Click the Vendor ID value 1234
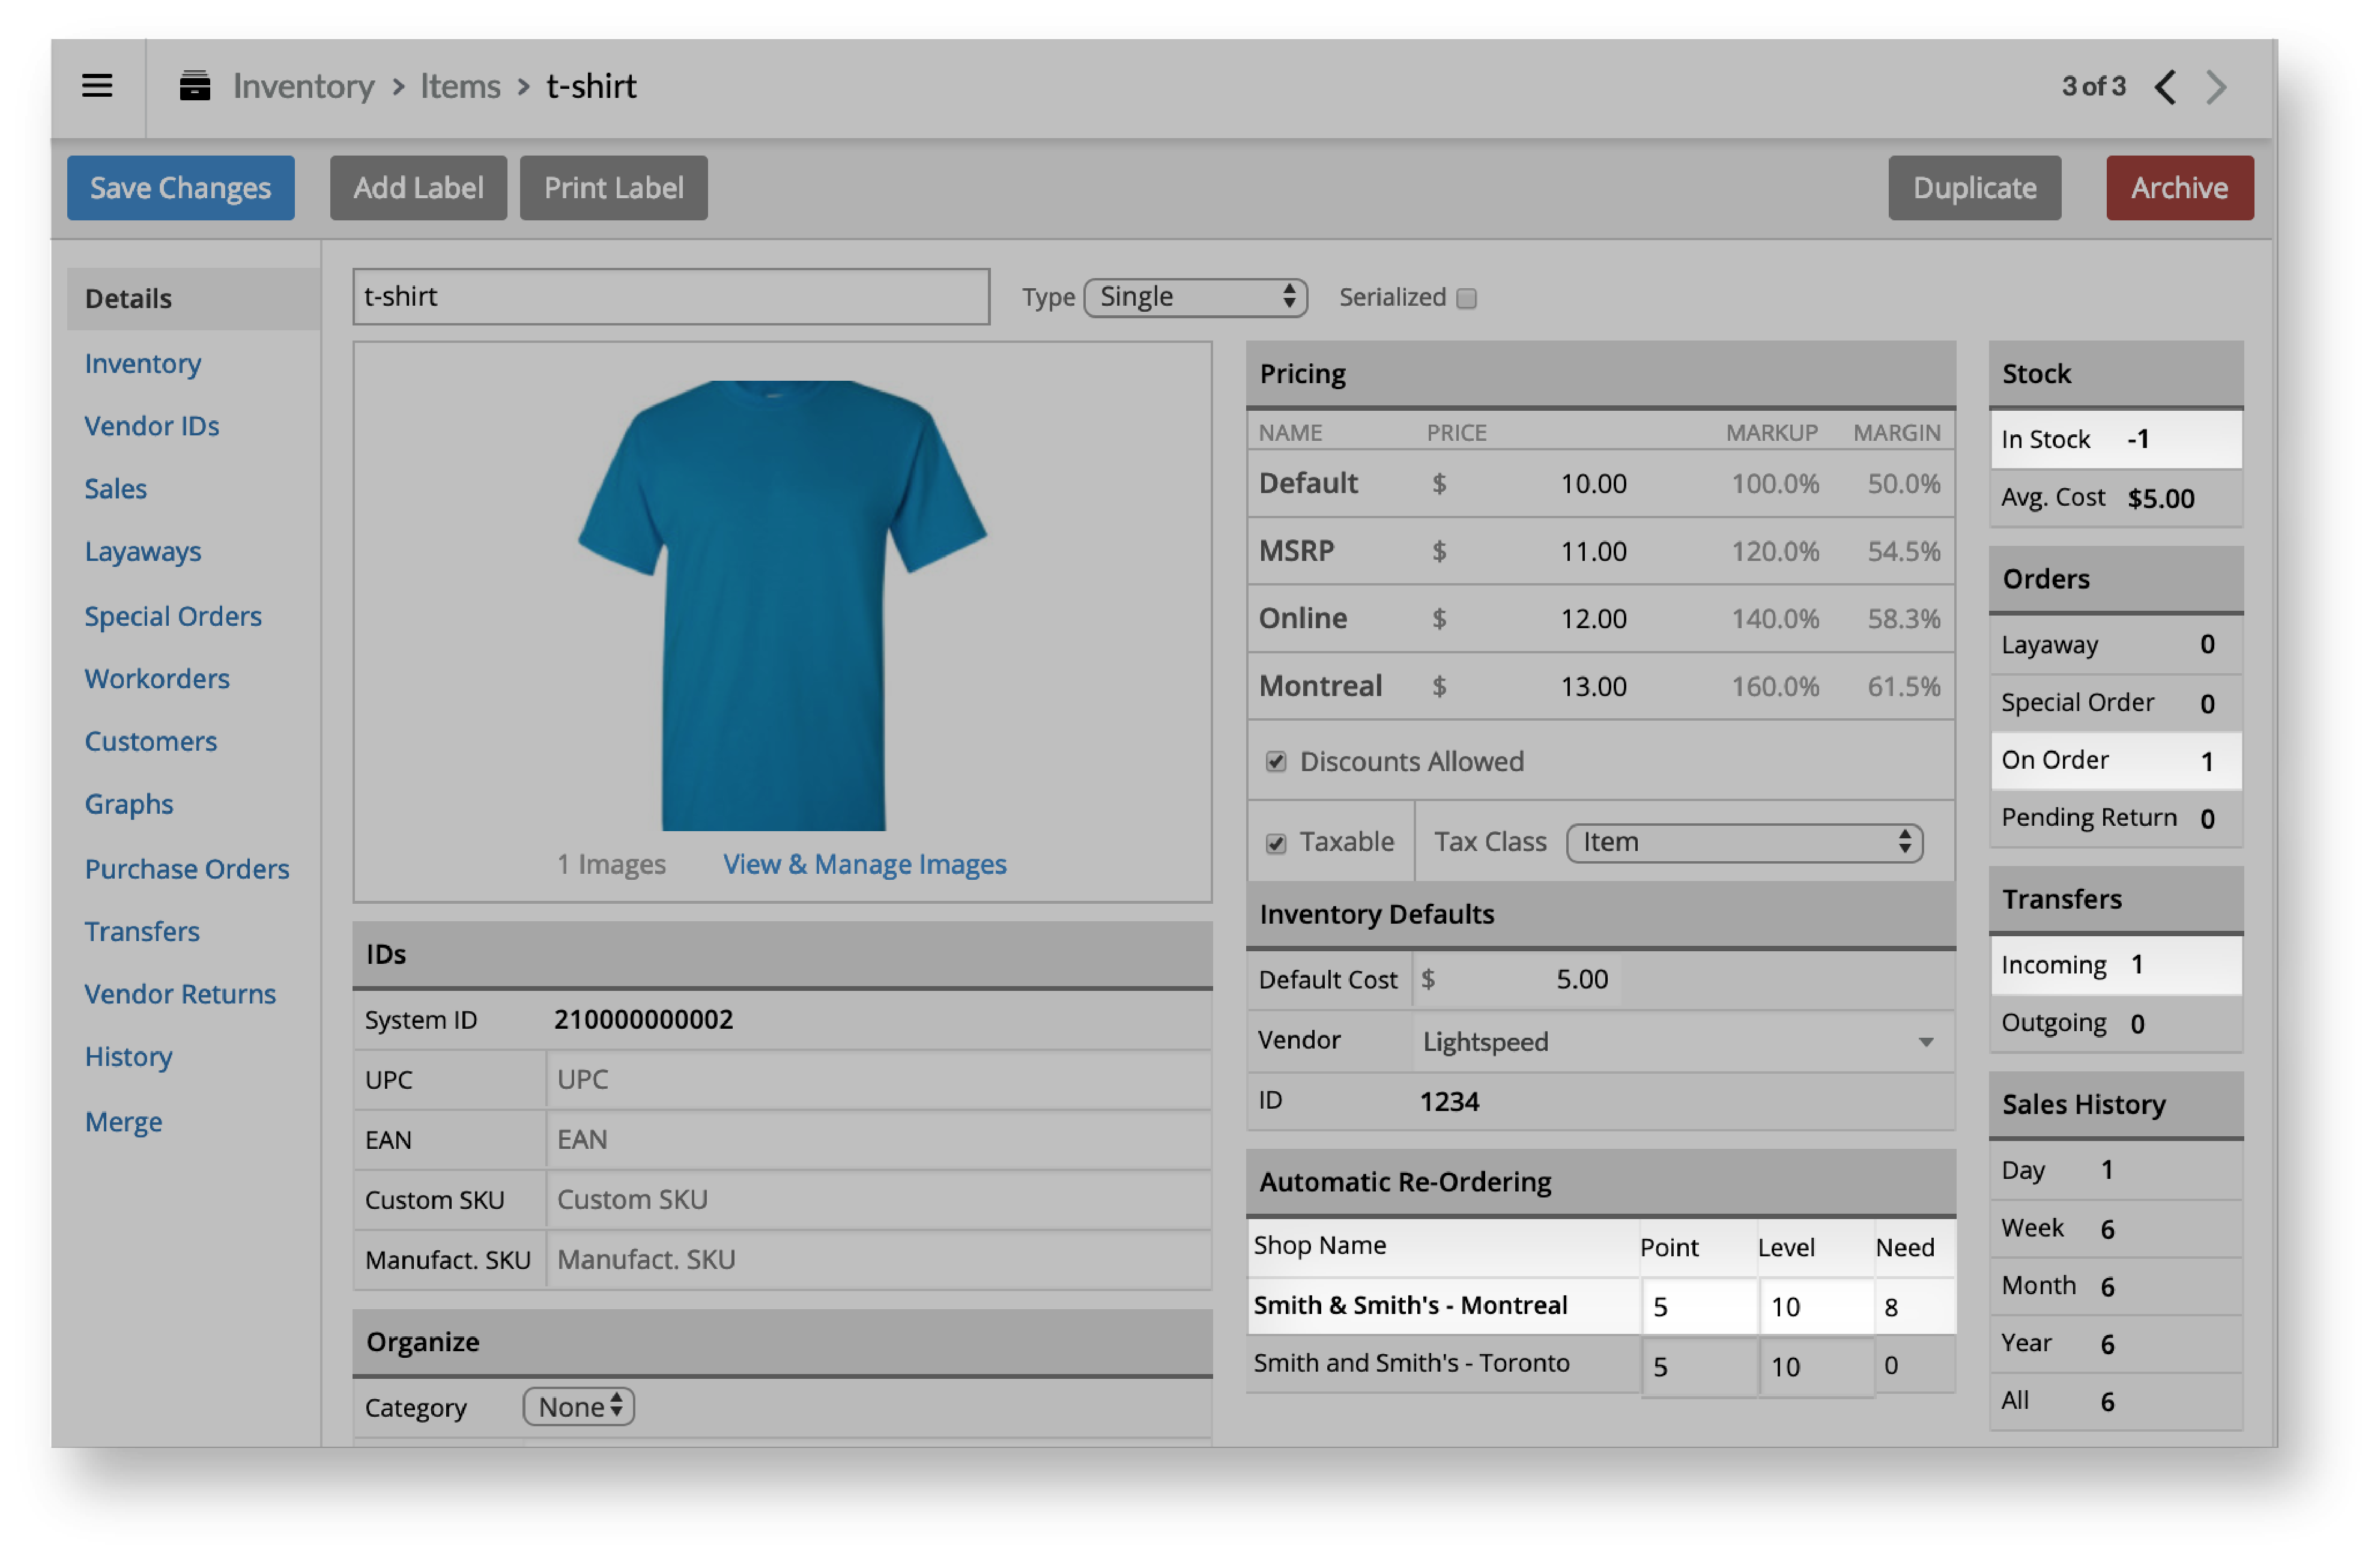 click(1449, 1102)
